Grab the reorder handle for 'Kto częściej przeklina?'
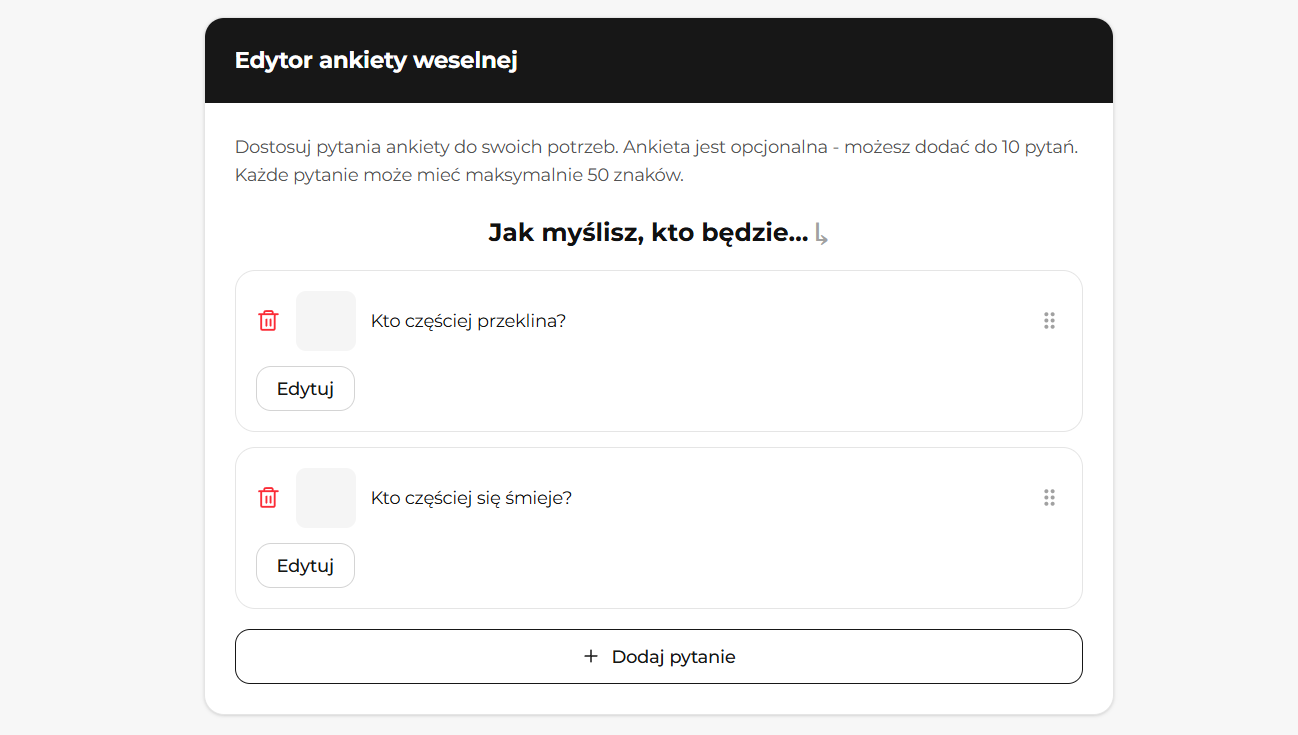 (x=1049, y=321)
